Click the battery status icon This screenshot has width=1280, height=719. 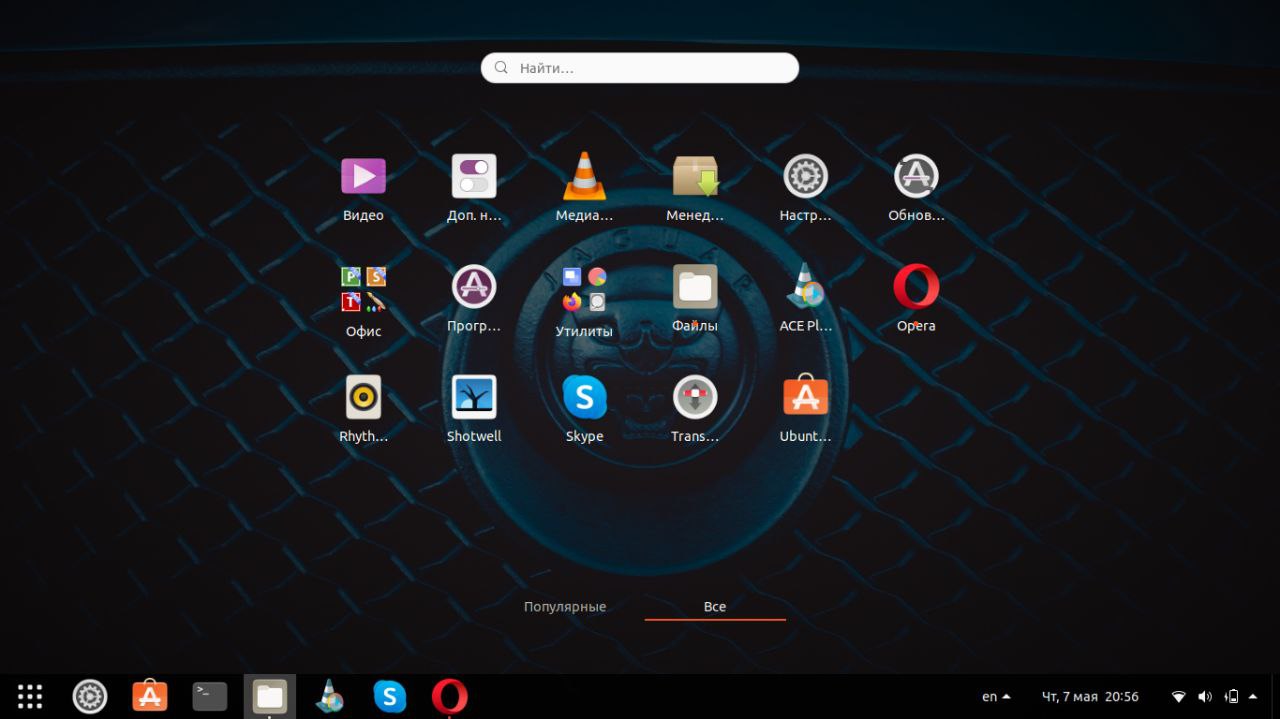[x=1232, y=697]
